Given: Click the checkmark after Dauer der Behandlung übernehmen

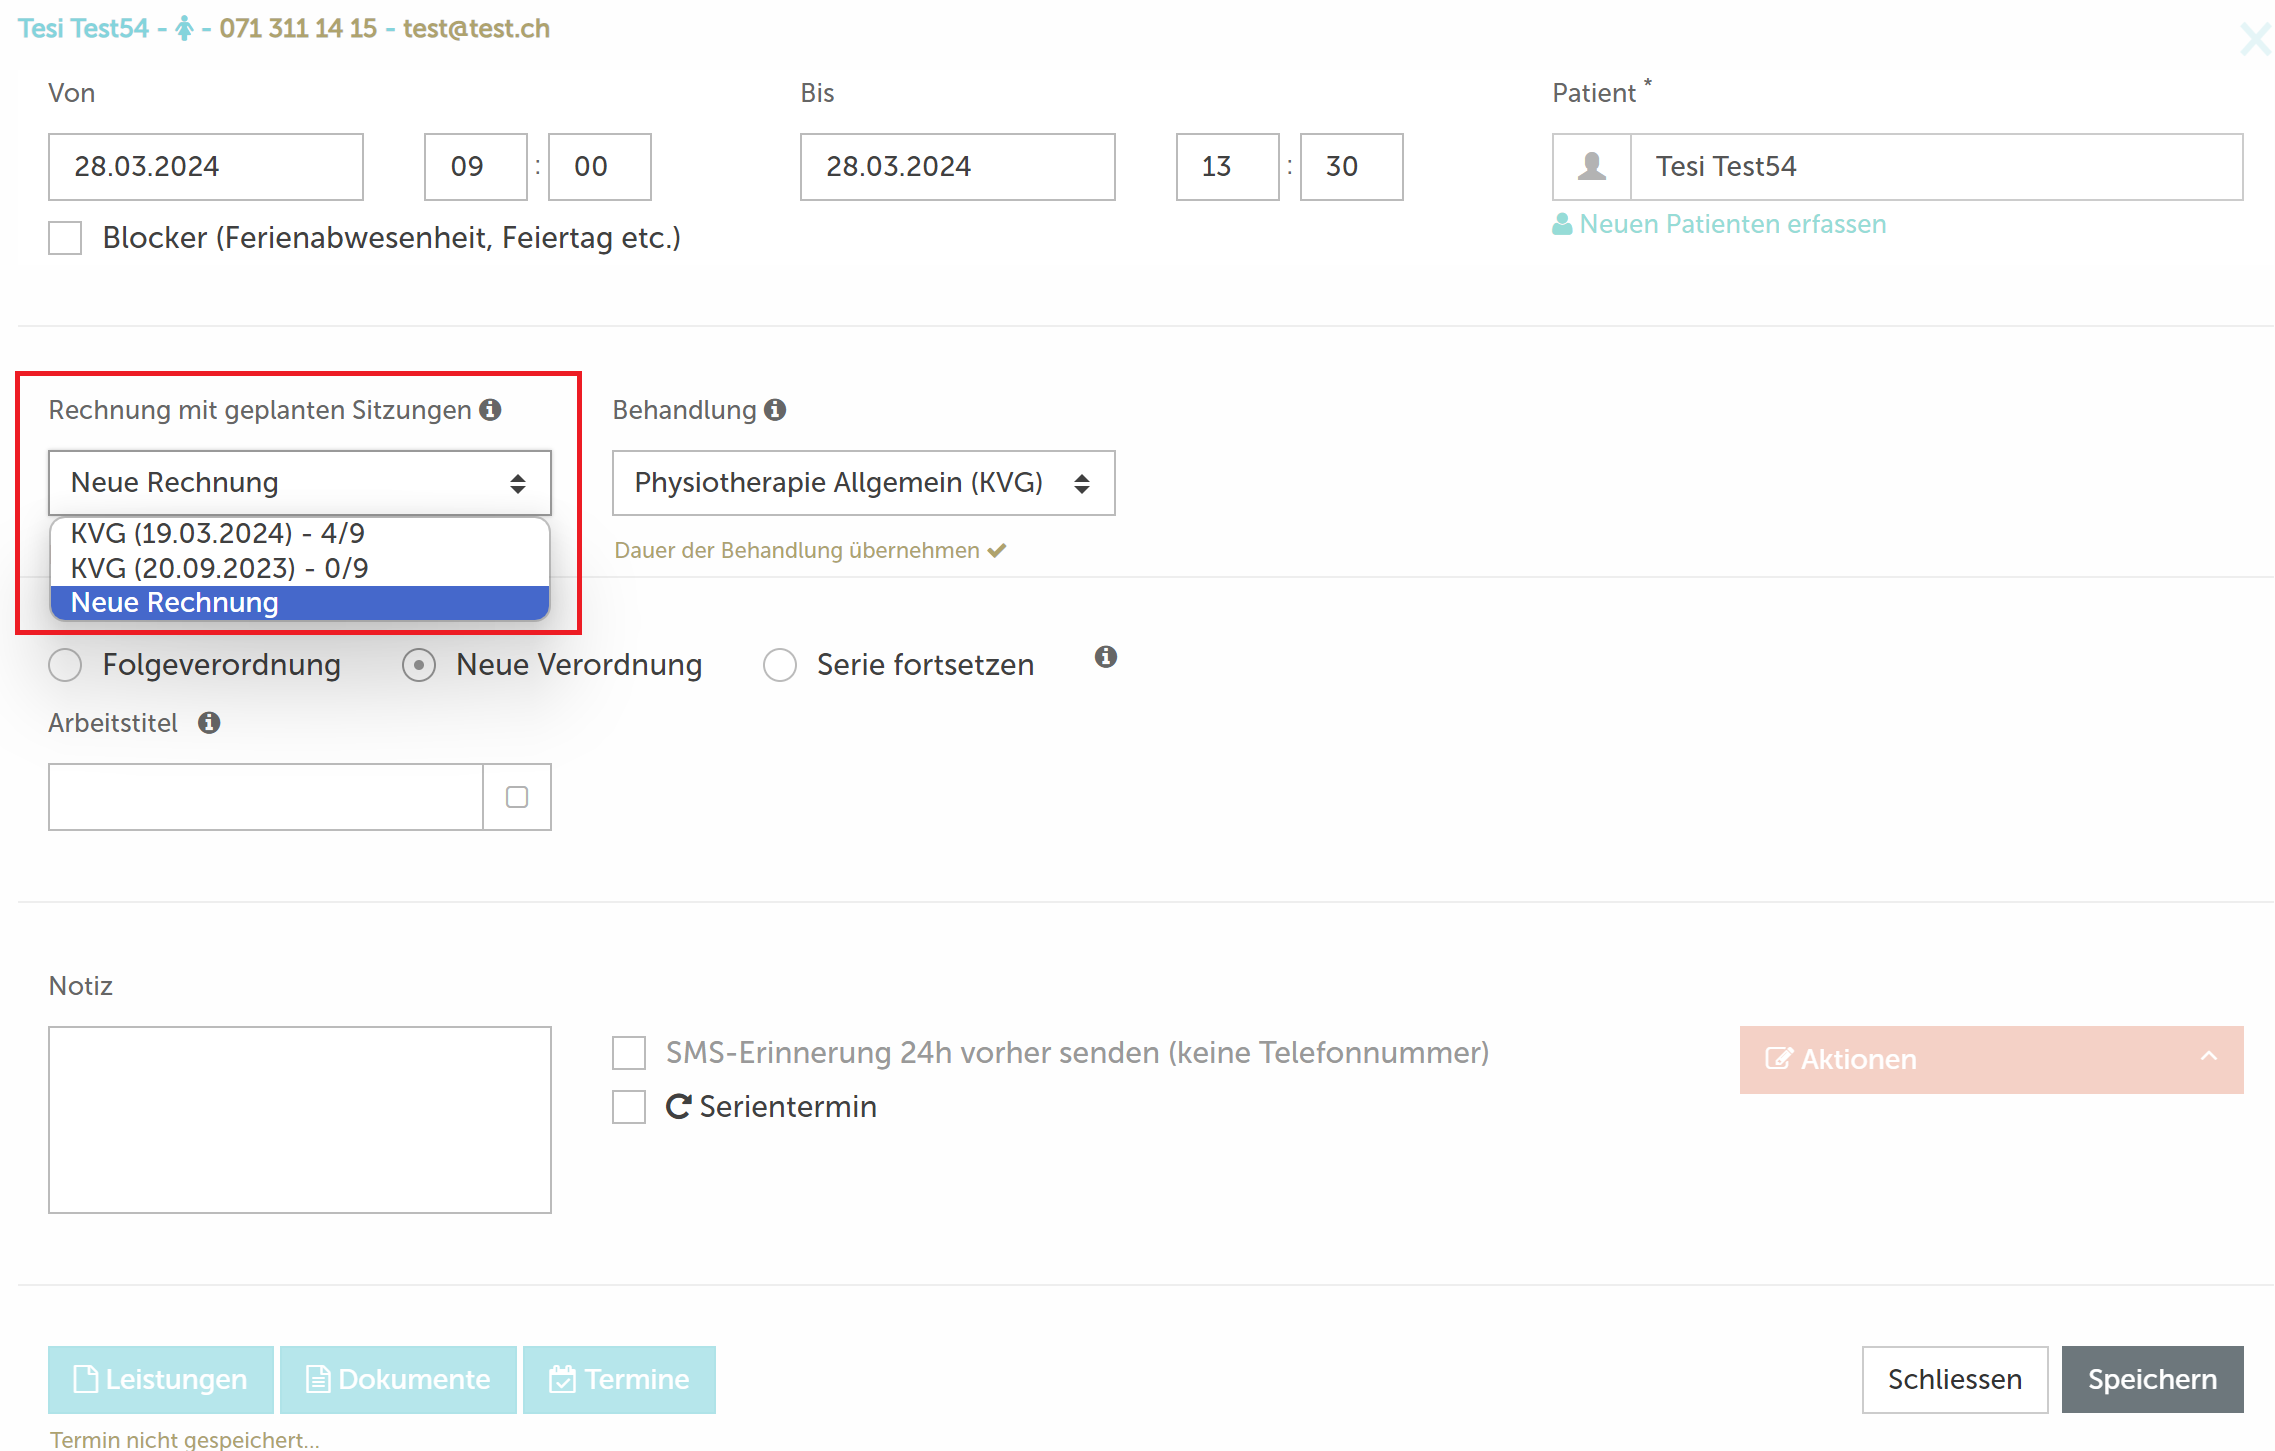Looking at the screenshot, I should tap(996, 551).
